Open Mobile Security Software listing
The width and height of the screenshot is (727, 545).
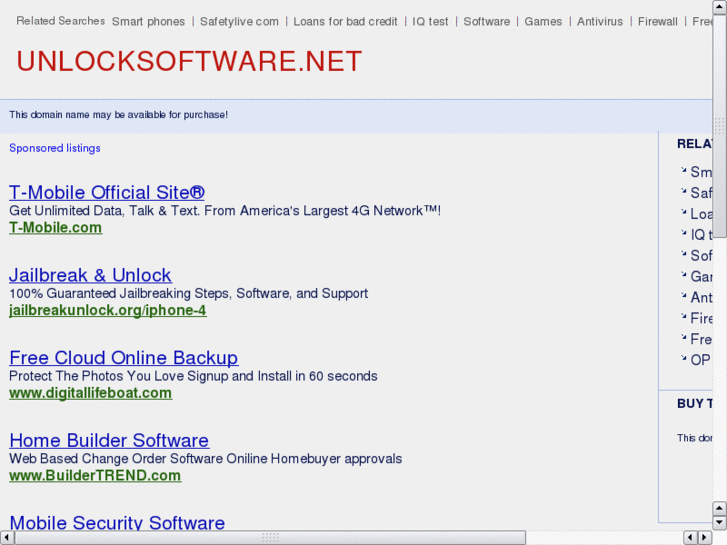[117, 522]
